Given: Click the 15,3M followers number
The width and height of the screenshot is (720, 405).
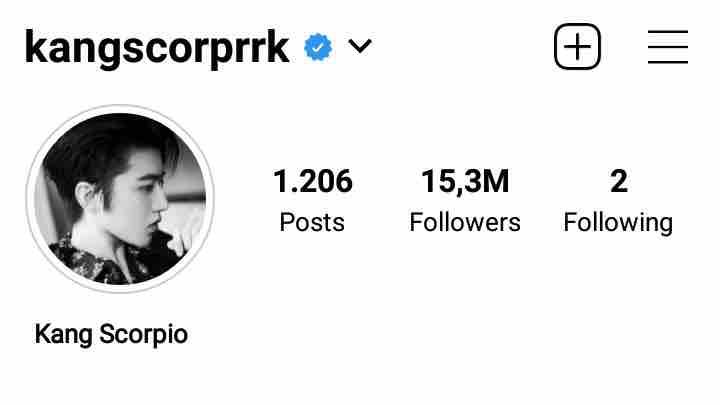Looking at the screenshot, I should 465,181.
